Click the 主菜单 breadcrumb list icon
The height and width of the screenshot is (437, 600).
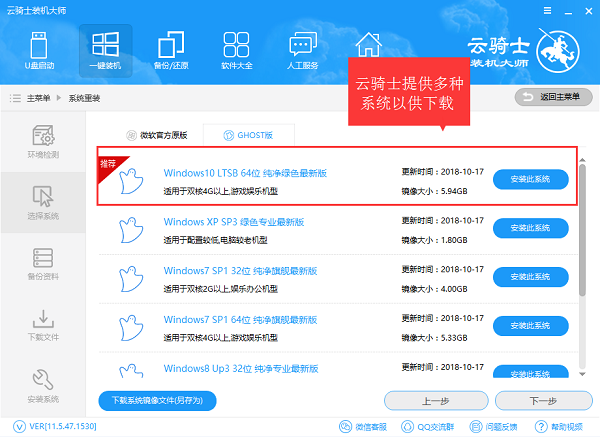(x=15, y=98)
